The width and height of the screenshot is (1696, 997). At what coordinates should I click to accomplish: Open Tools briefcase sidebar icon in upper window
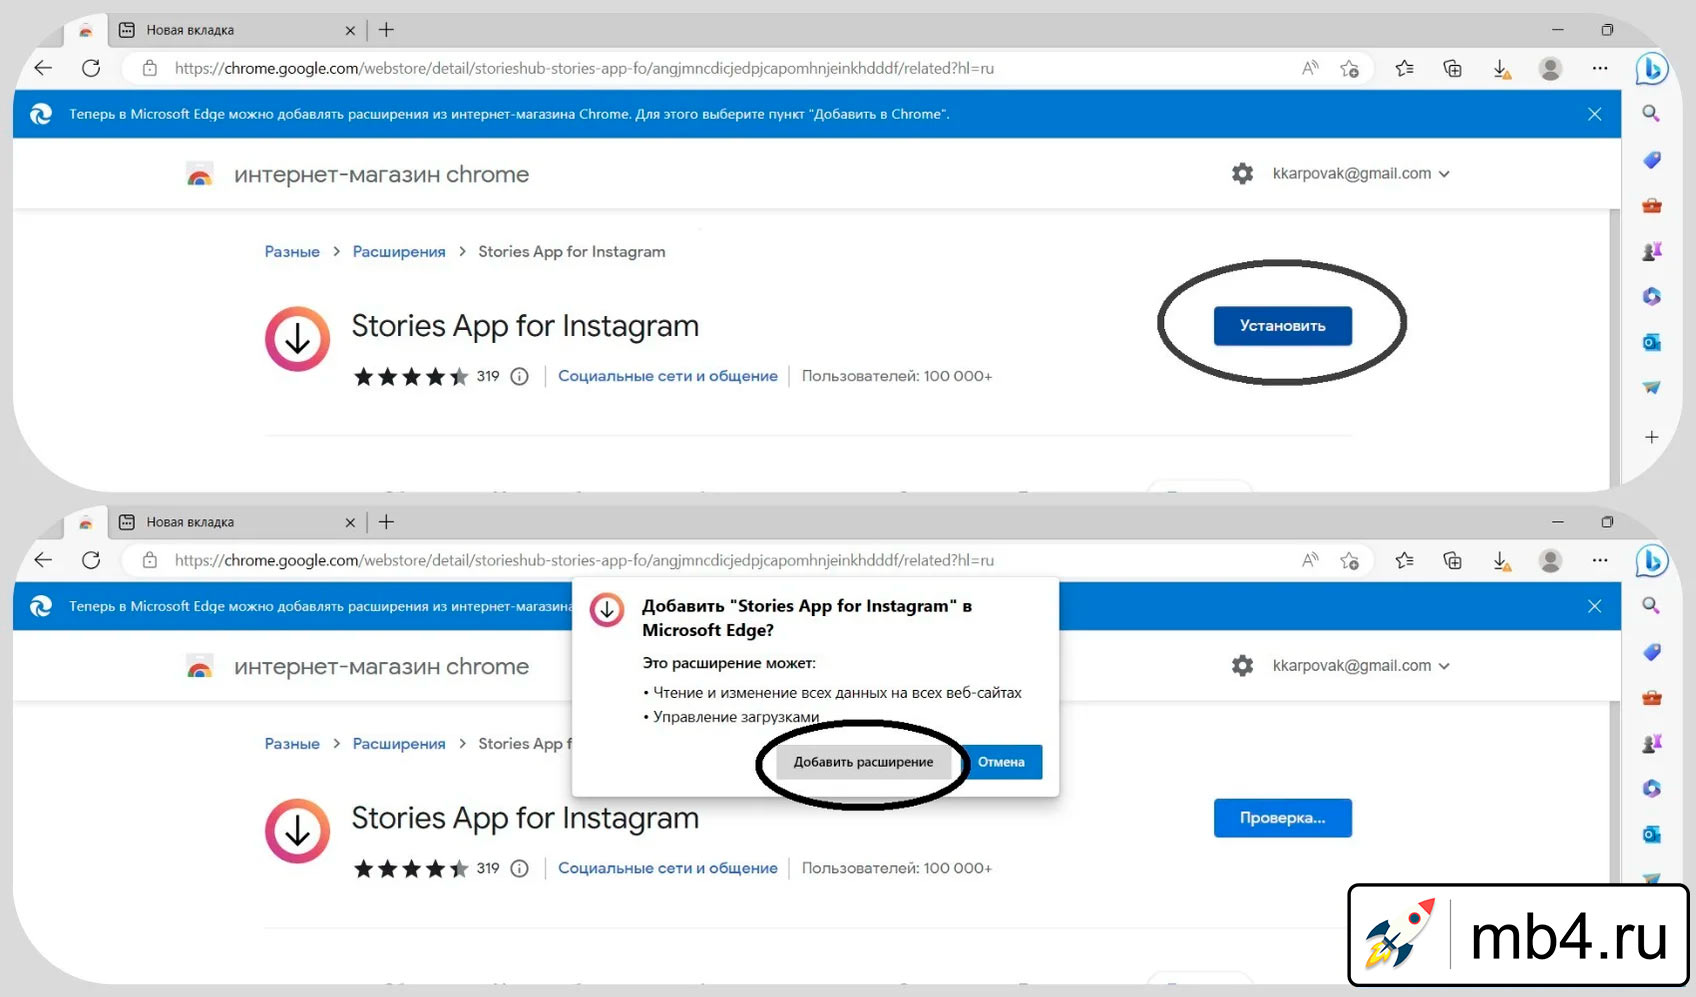click(1652, 205)
